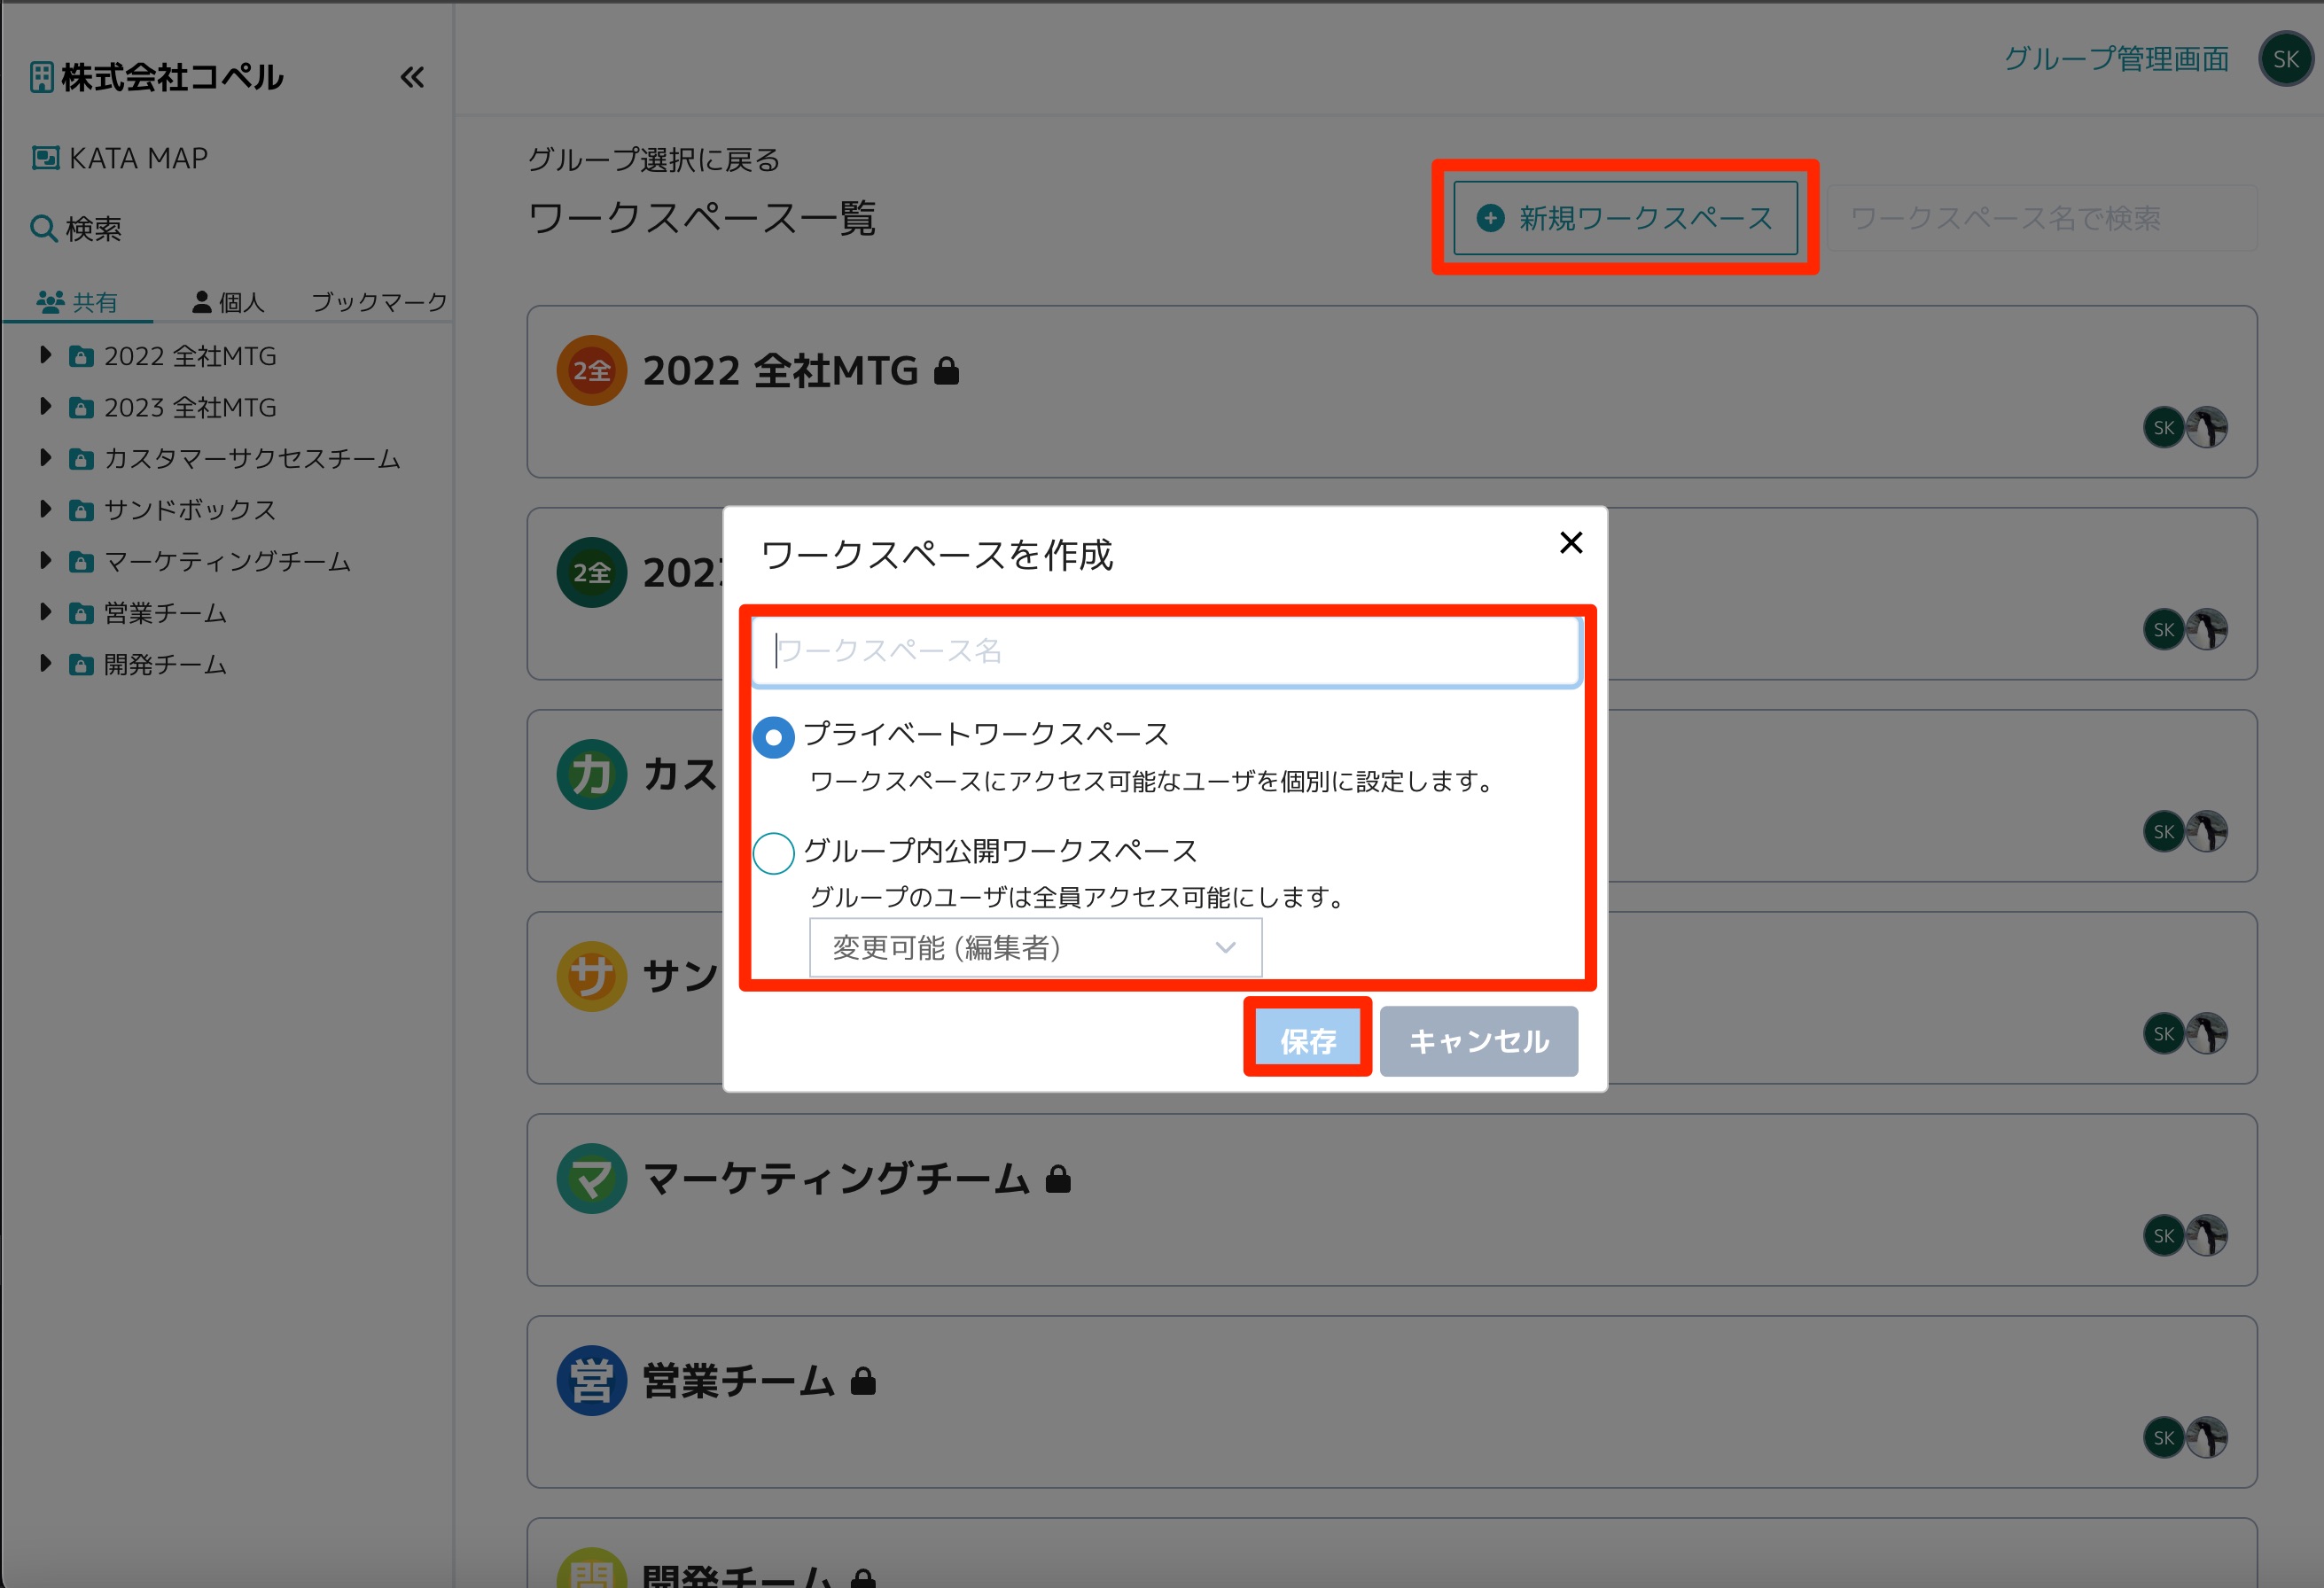Screen dimensions: 2324x1588
Task: Expand the 開発チーム tree node
Action: coord(45,663)
